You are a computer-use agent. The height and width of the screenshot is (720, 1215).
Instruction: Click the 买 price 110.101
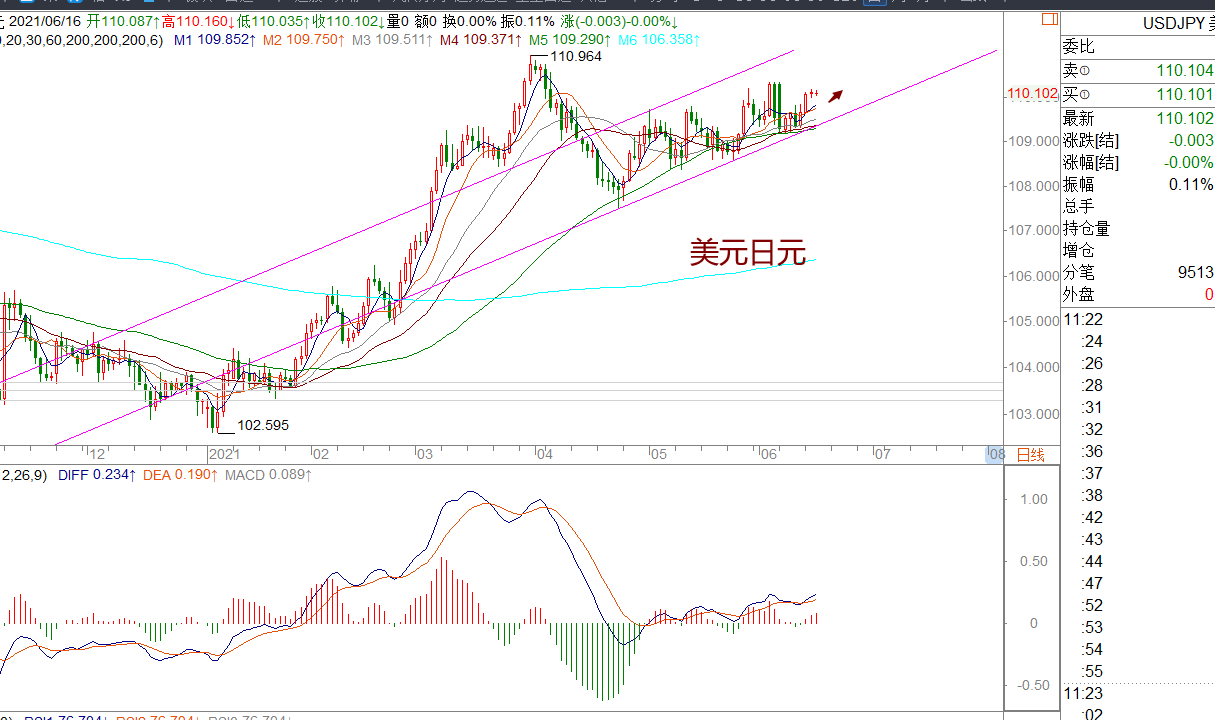click(x=1184, y=94)
